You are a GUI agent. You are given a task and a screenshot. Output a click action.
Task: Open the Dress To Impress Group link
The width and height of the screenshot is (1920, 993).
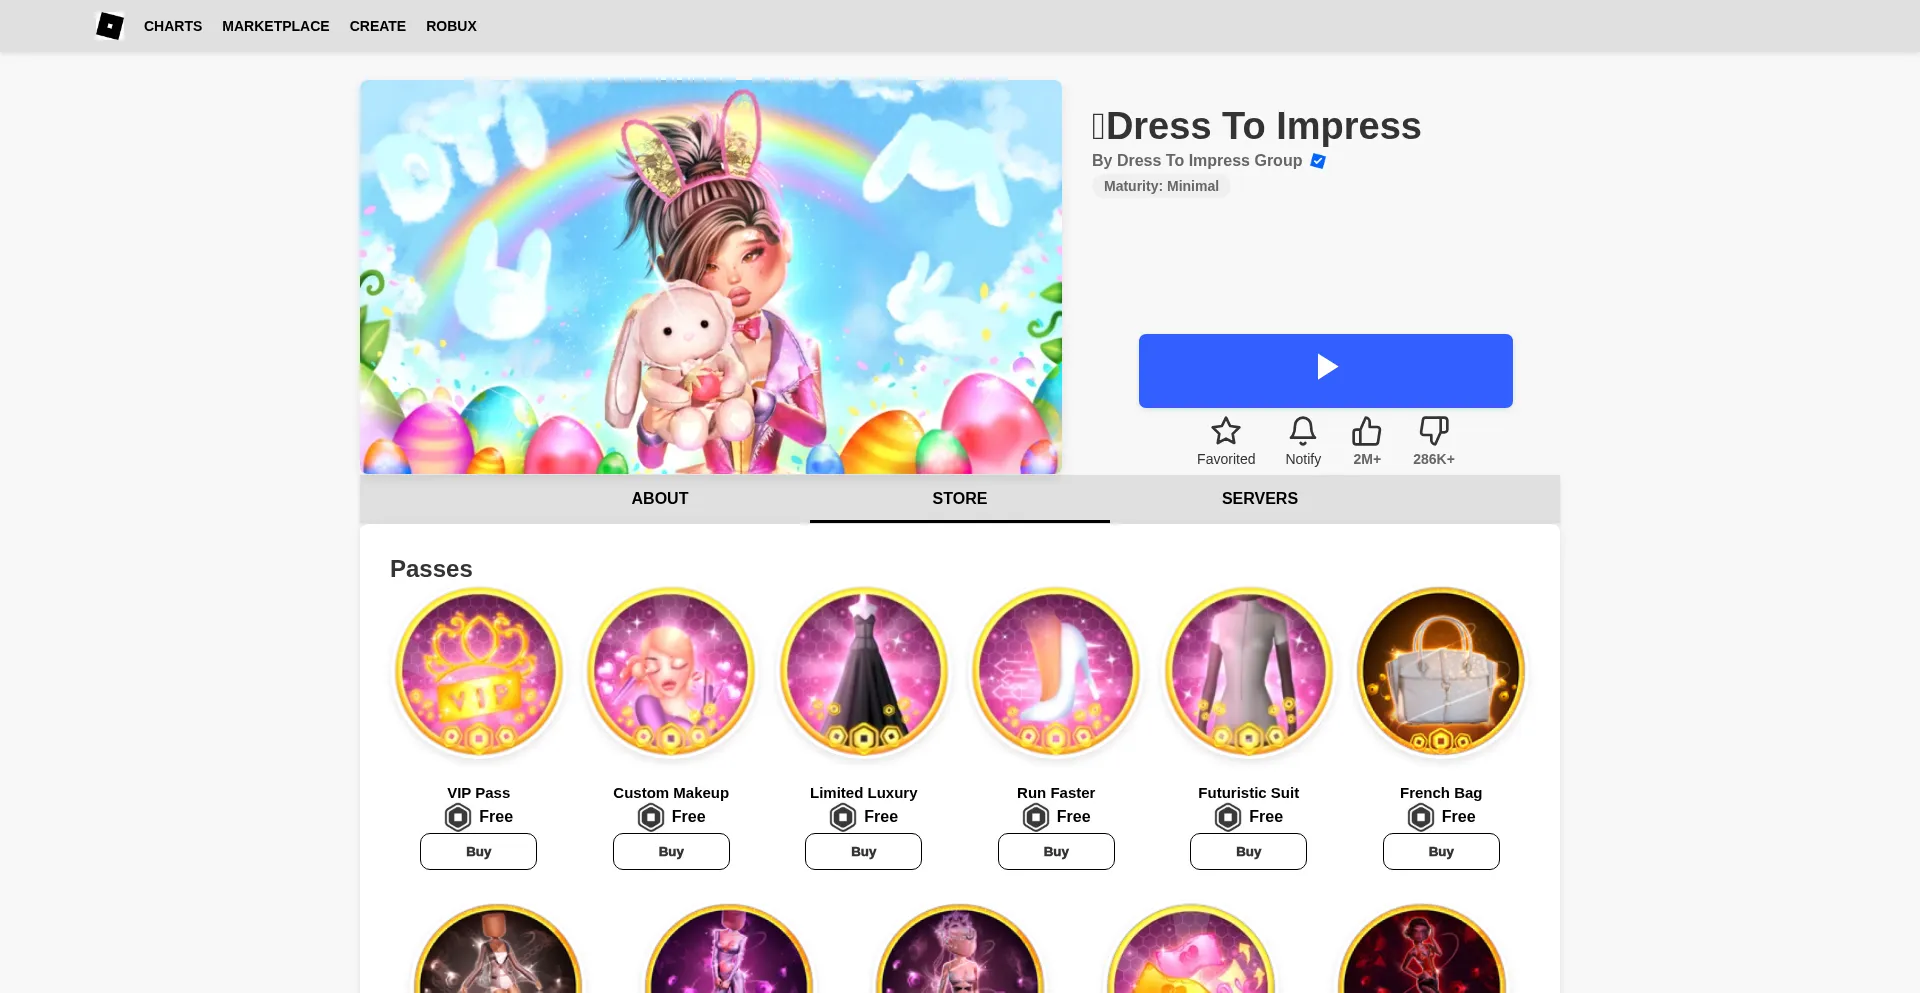pyautogui.click(x=1209, y=160)
